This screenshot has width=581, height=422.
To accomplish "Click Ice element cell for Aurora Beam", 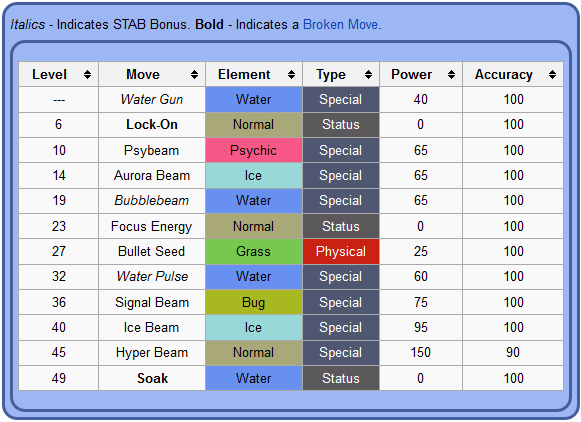I will click(254, 176).
